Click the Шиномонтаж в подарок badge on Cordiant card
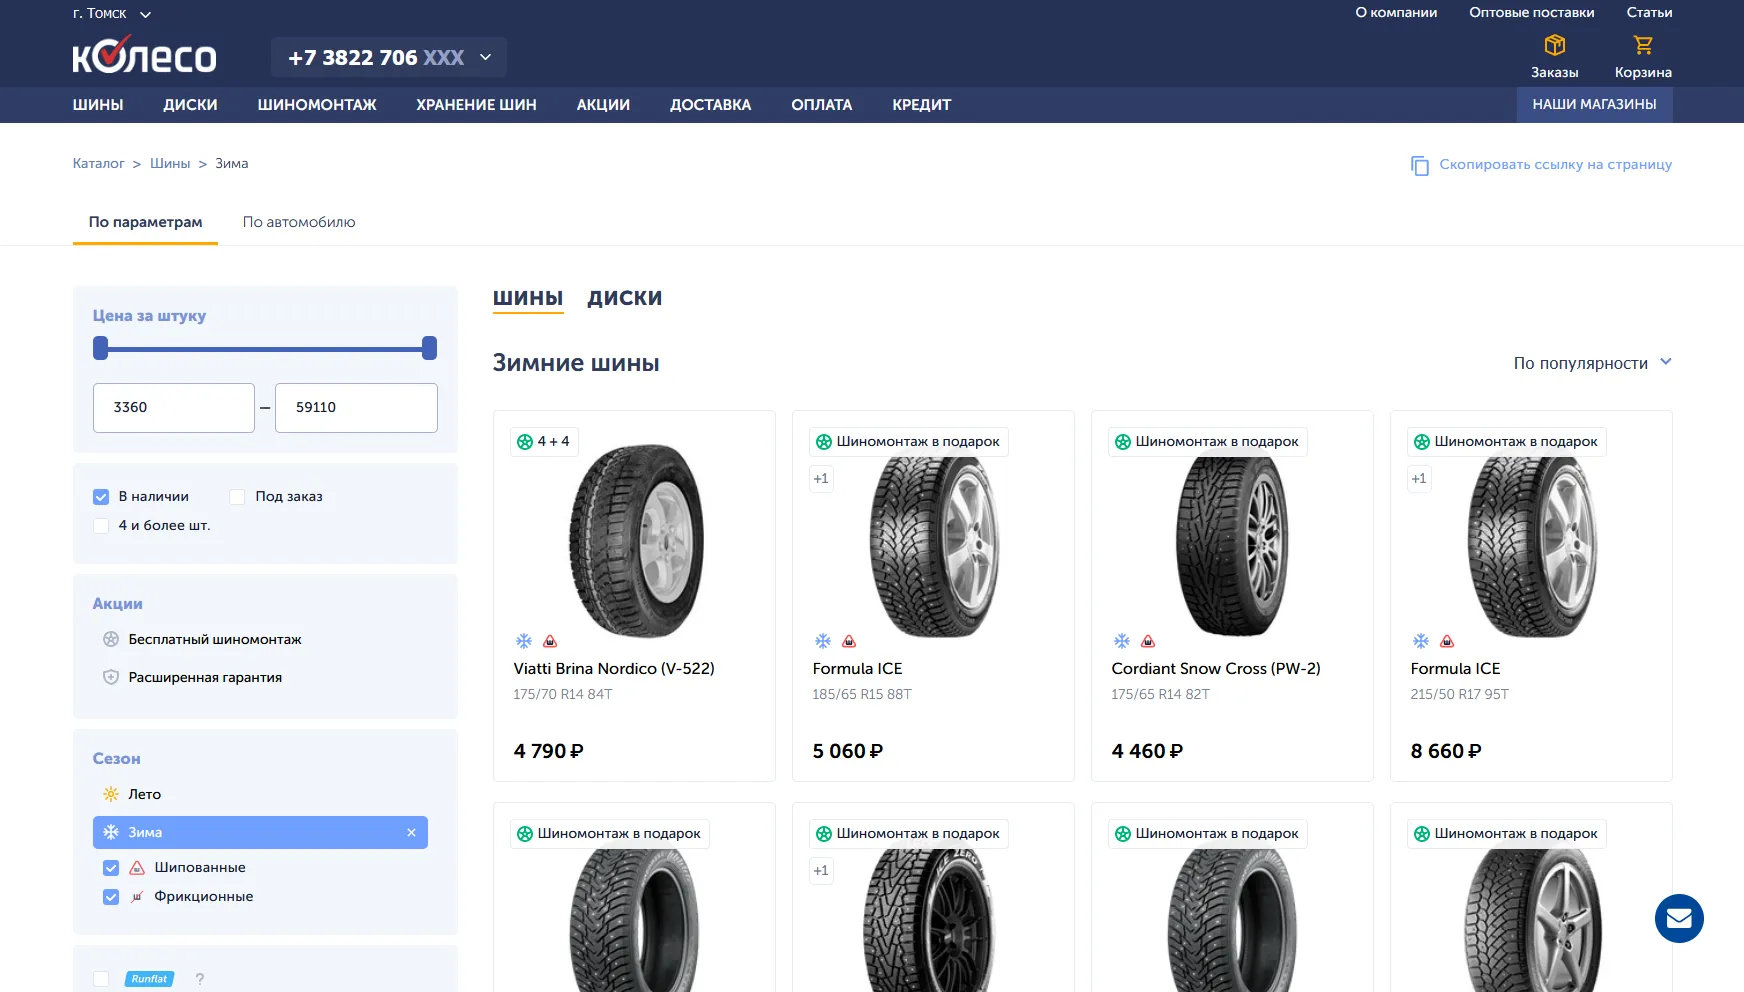This screenshot has height=992, width=1744. [x=1207, y=441]
